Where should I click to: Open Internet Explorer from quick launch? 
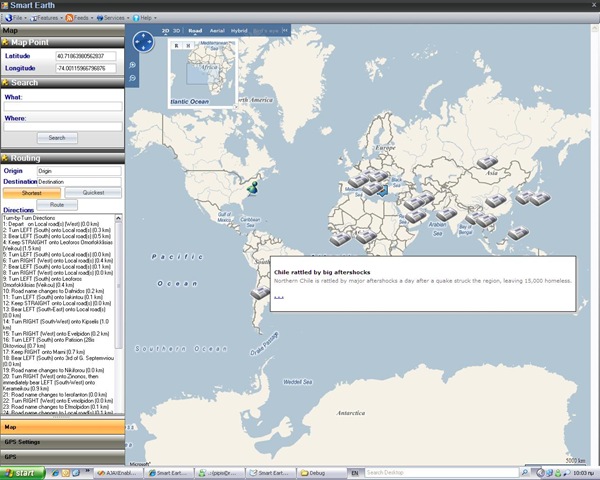tap(55, 473)
